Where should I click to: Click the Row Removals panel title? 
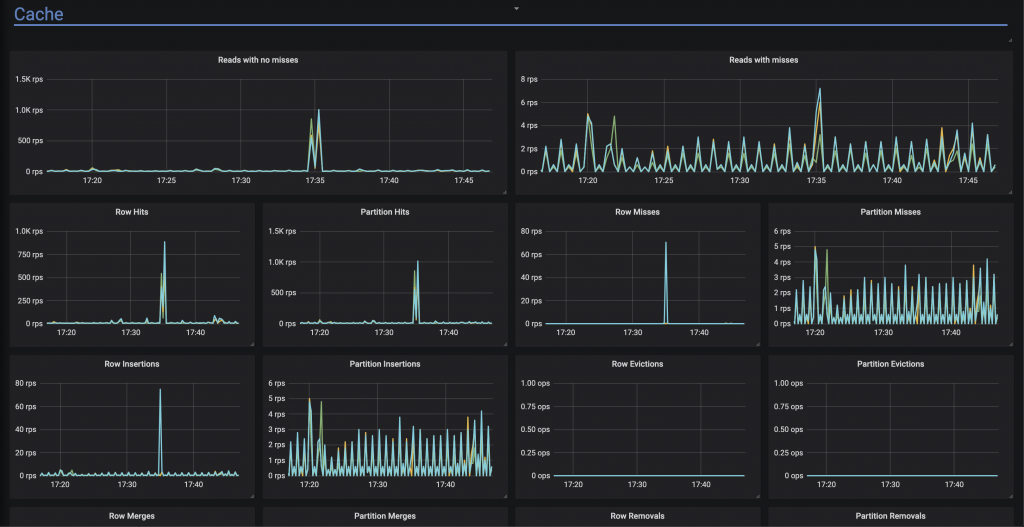pyautogui.click(x=637, y=516)
